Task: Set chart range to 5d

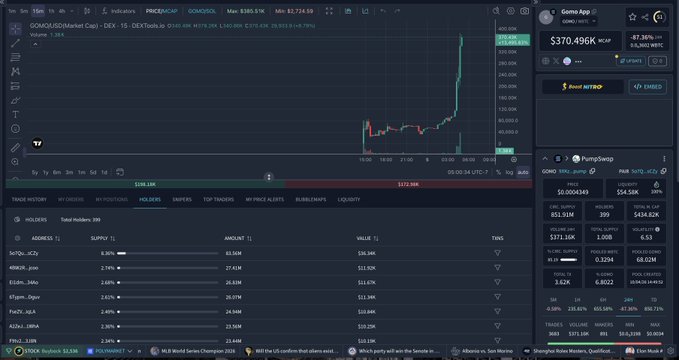Action: coord(93,172)
